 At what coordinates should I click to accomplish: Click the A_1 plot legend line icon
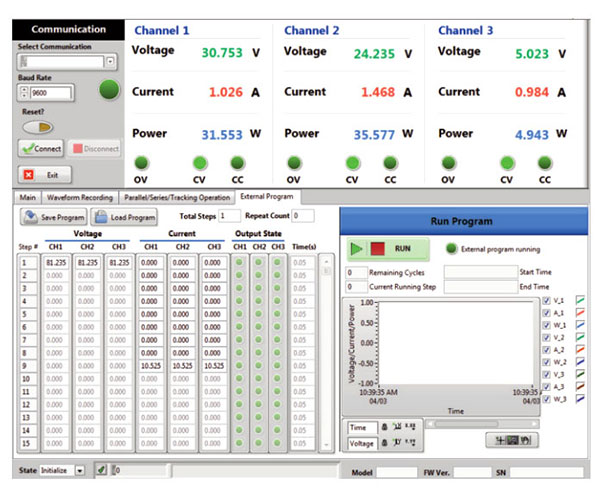point(580,312)
